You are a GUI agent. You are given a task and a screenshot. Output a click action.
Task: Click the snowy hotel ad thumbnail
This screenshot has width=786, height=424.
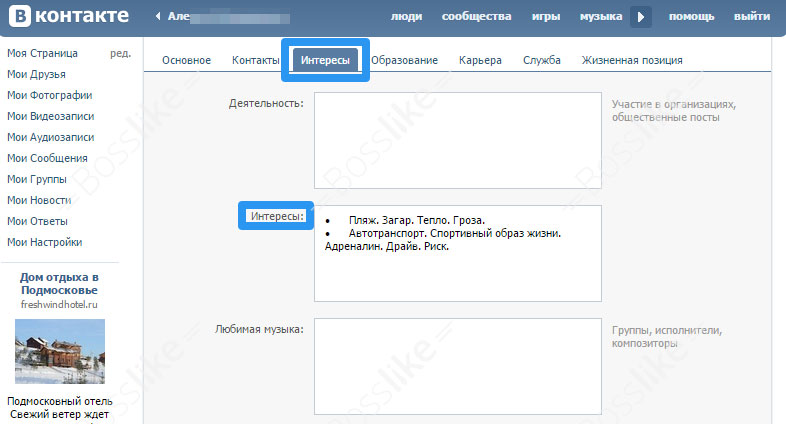60,351
